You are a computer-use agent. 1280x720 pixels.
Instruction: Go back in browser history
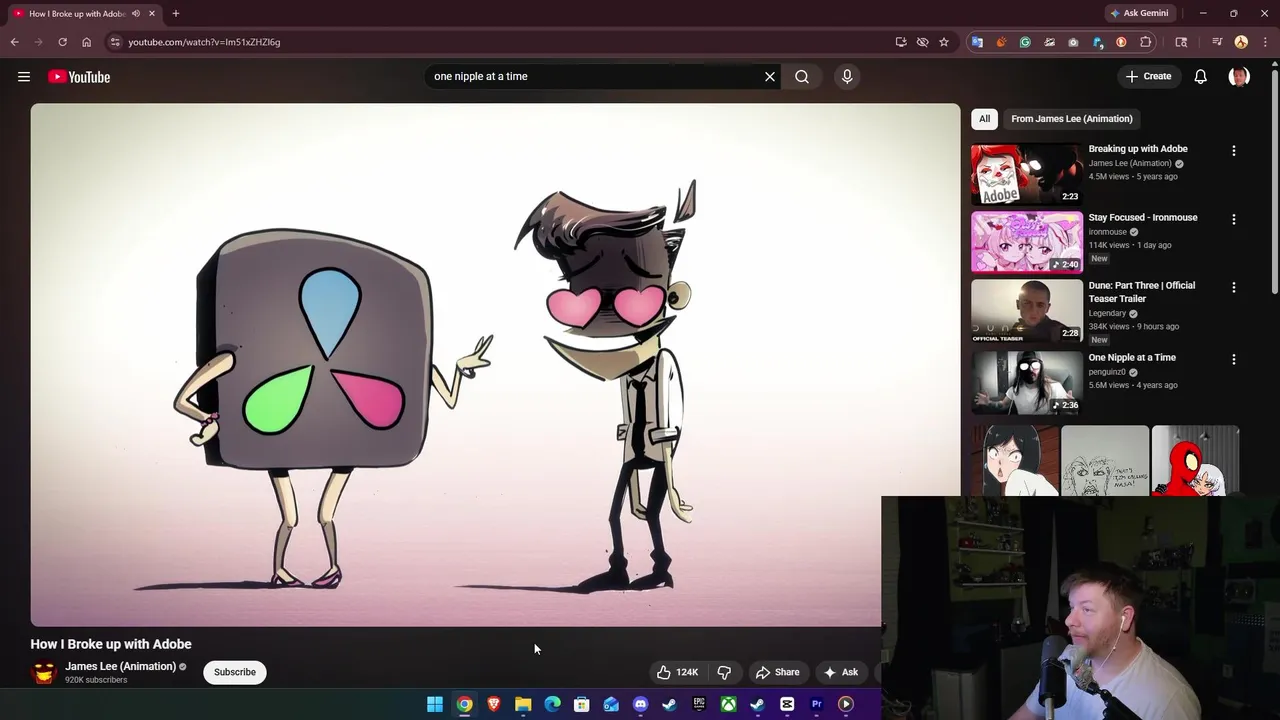14,42
